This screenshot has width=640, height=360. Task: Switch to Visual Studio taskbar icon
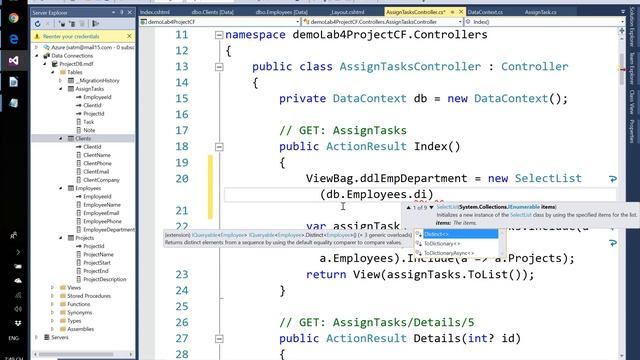click(x=13, y=60)
